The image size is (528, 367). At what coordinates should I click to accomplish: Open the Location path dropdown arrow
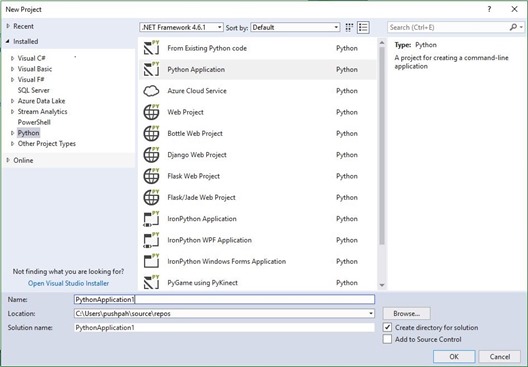click(x=370, y=313)
